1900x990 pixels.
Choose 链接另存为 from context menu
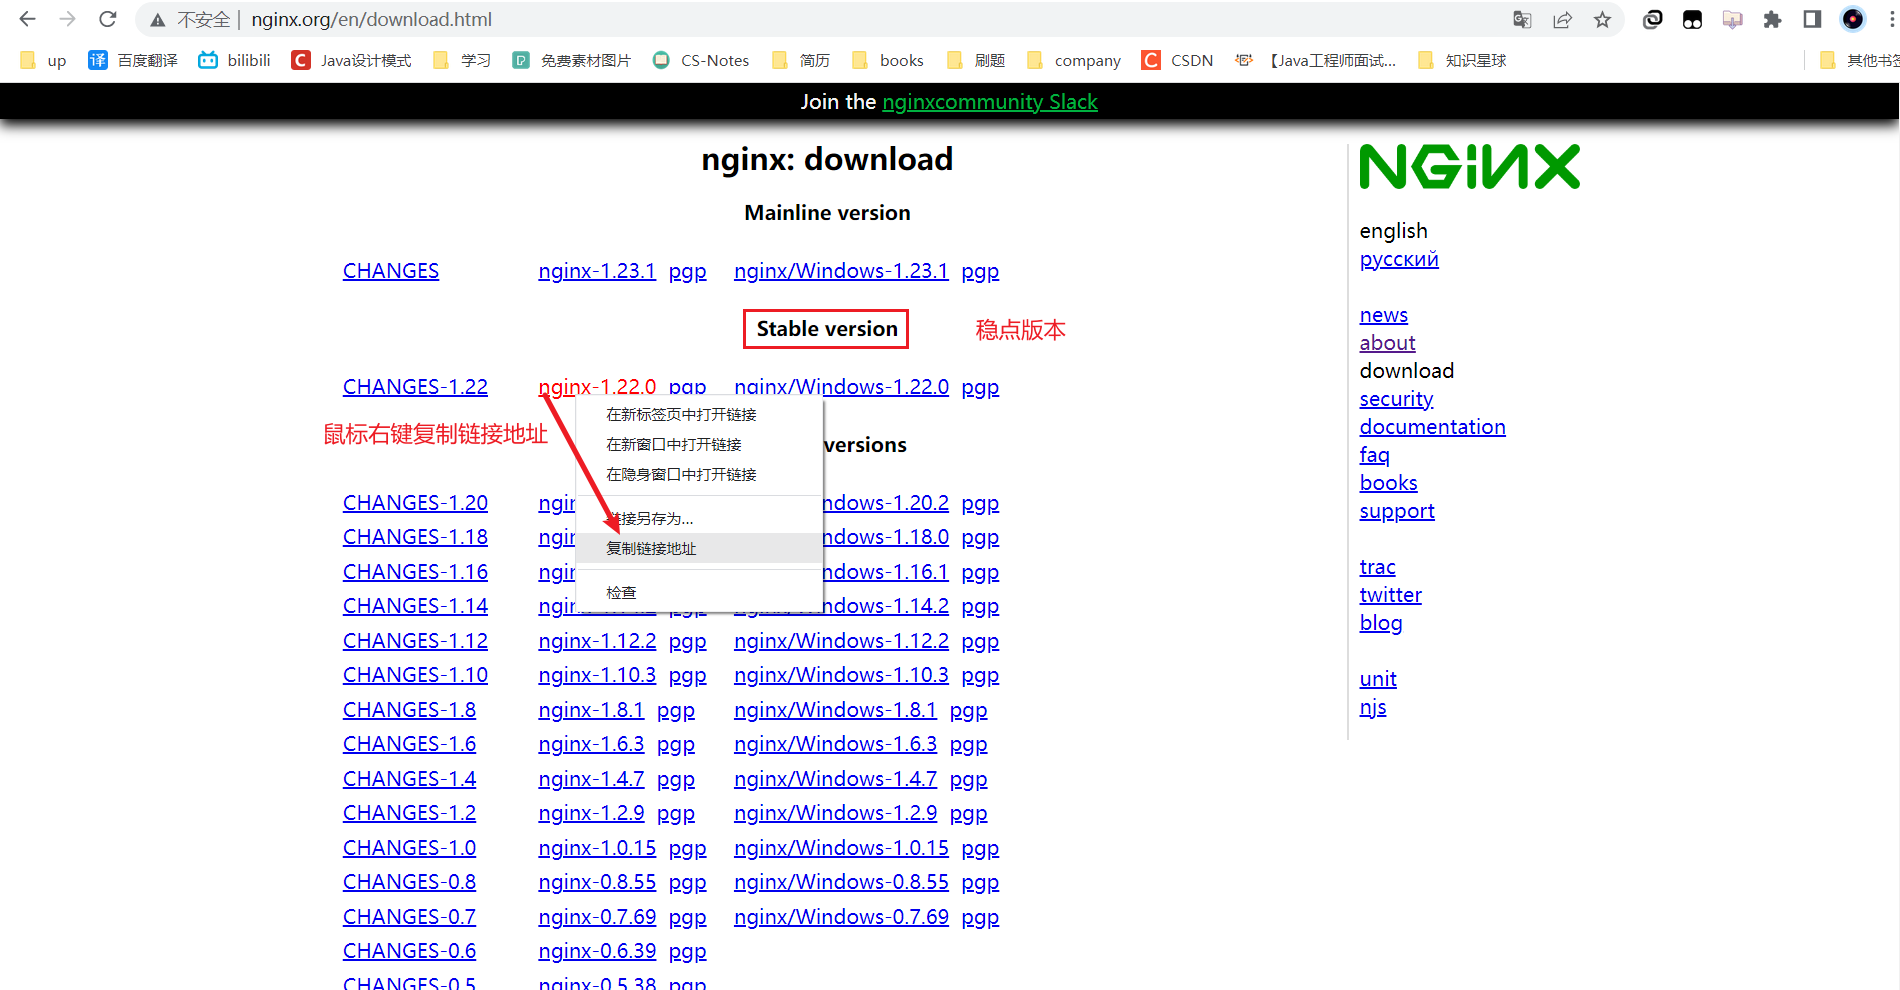point(699,519)
